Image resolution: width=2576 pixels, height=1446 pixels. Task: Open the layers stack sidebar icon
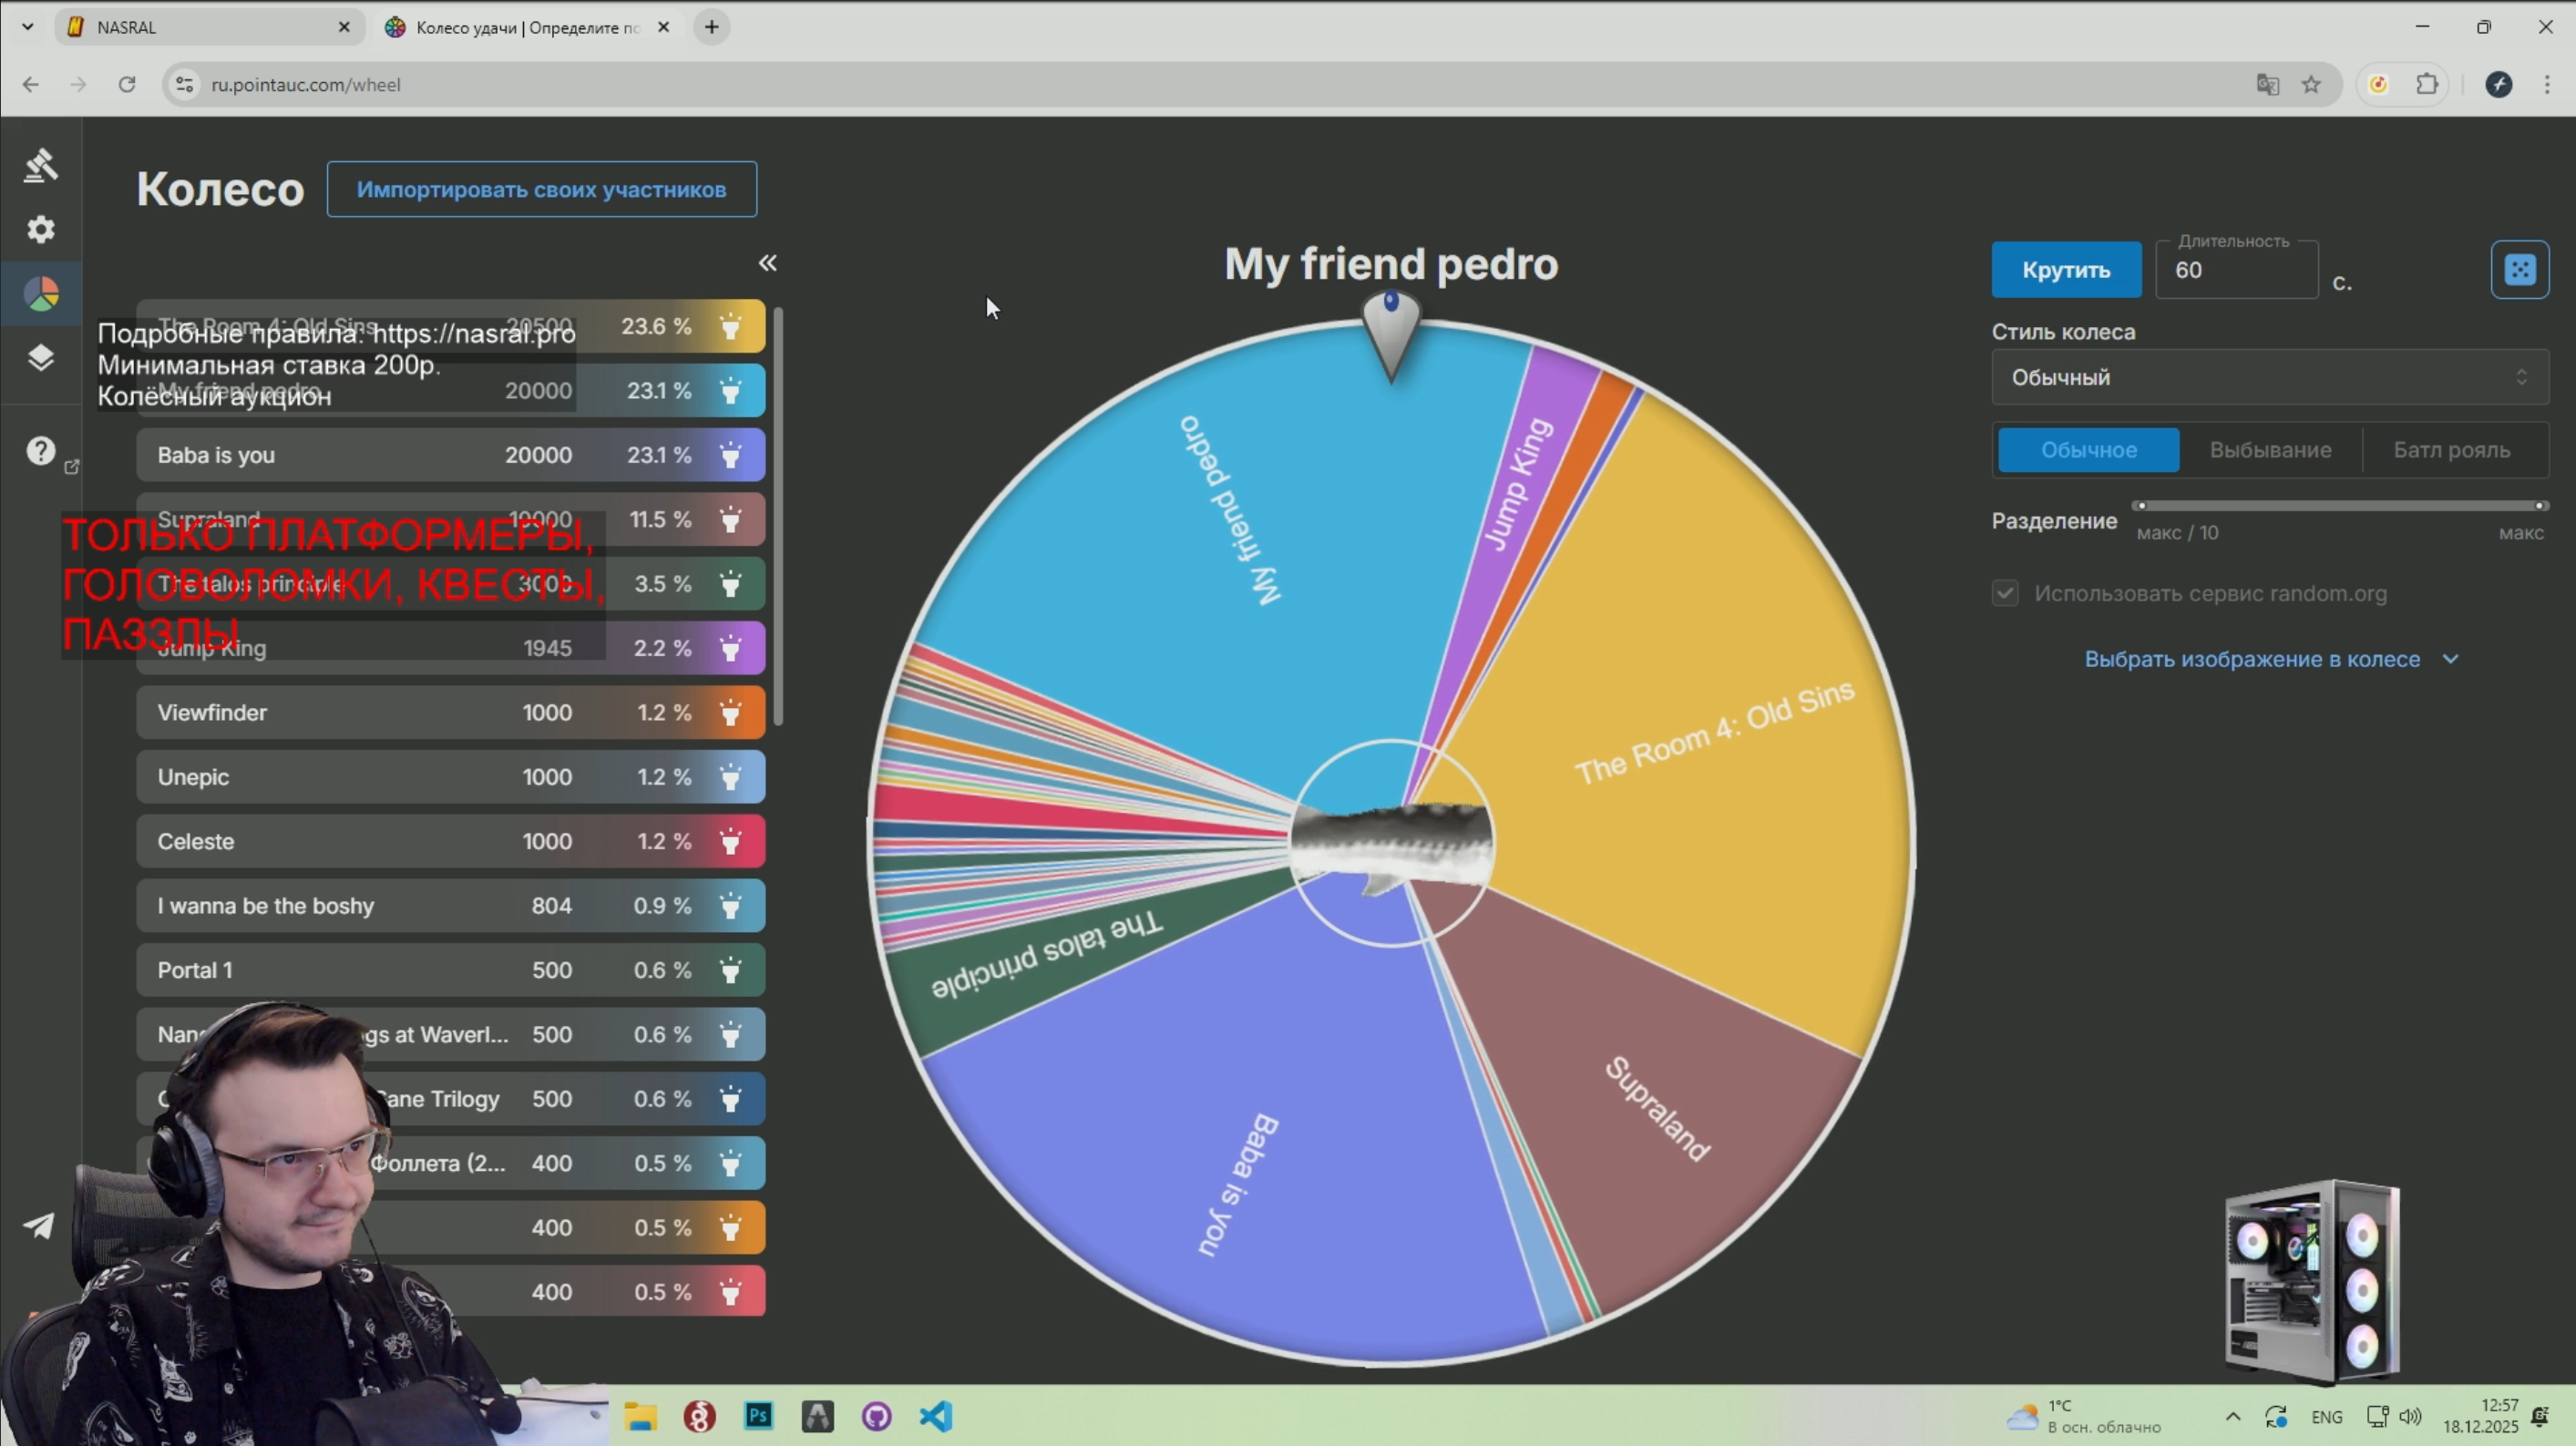point(40,358)
